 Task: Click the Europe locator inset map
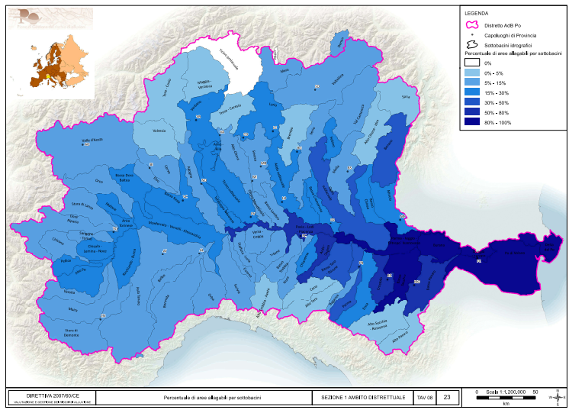pyautogui.click(x=58, y=61)
